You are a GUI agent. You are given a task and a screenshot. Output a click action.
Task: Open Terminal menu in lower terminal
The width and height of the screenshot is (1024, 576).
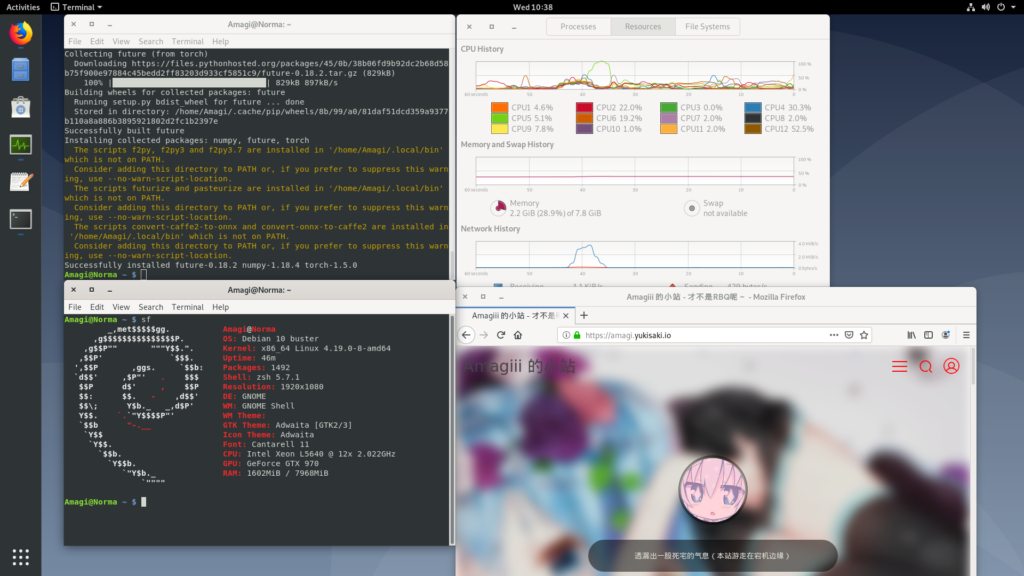[x=187, y=307]
